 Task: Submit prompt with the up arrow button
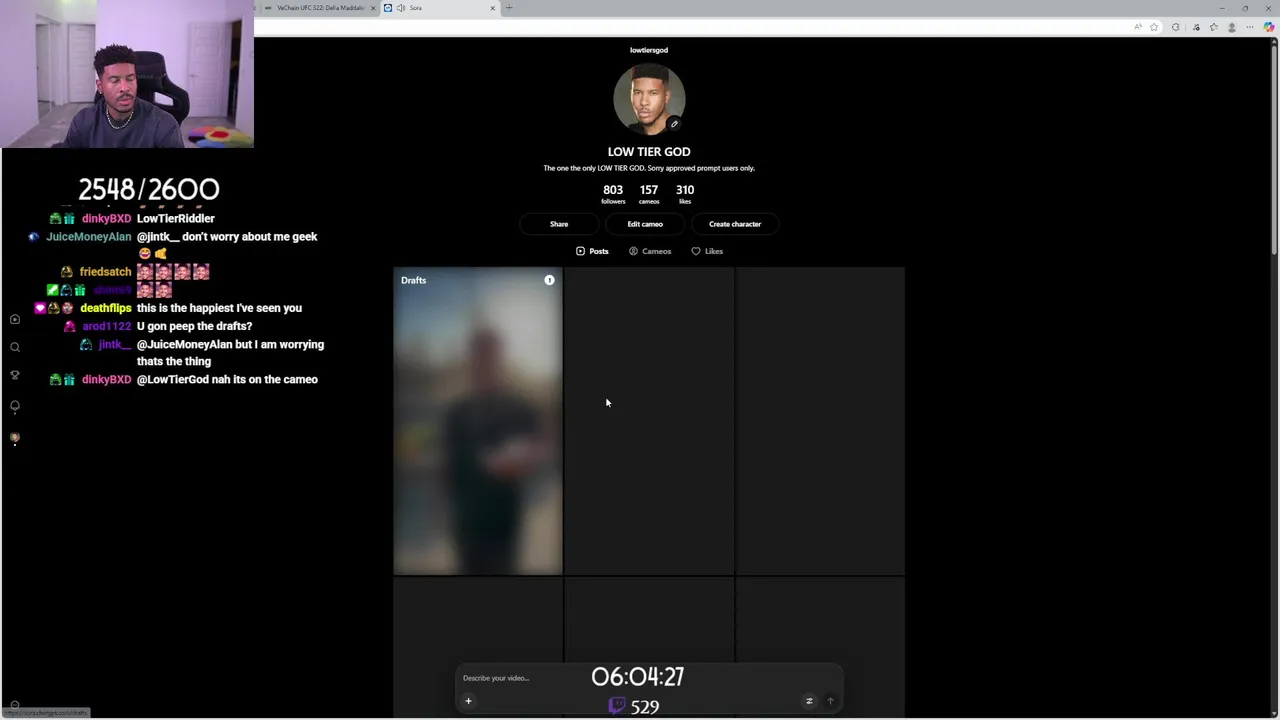830,701
